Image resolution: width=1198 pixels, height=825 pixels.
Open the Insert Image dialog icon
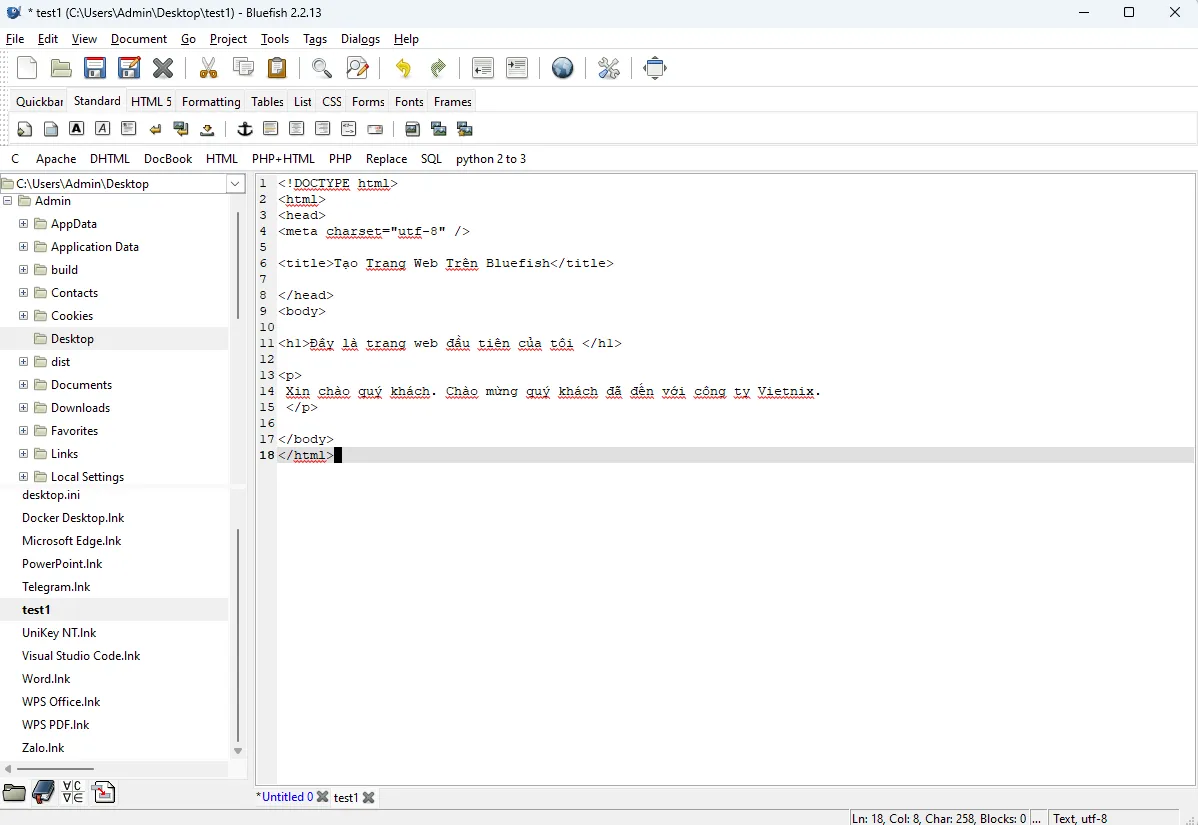412,128
